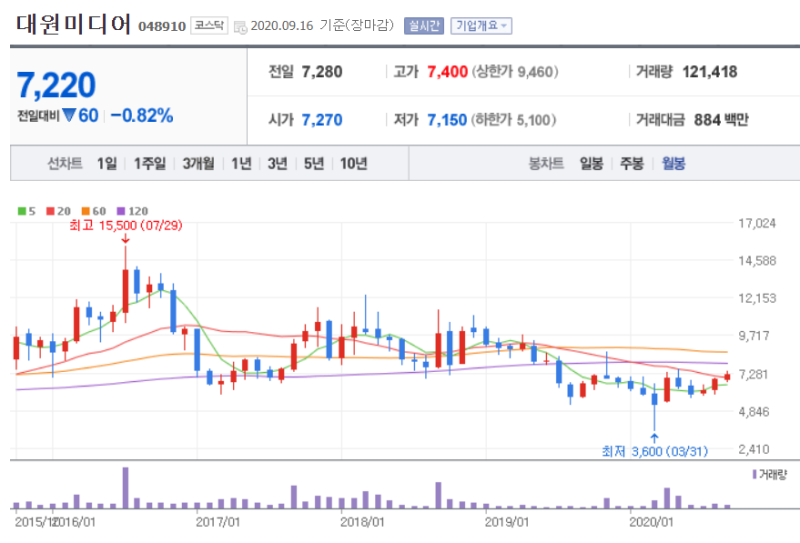The height and width of the screenshot is (543, 800).
Task: Select the 1일 line chart tab
Action: [x=107, y=163]
